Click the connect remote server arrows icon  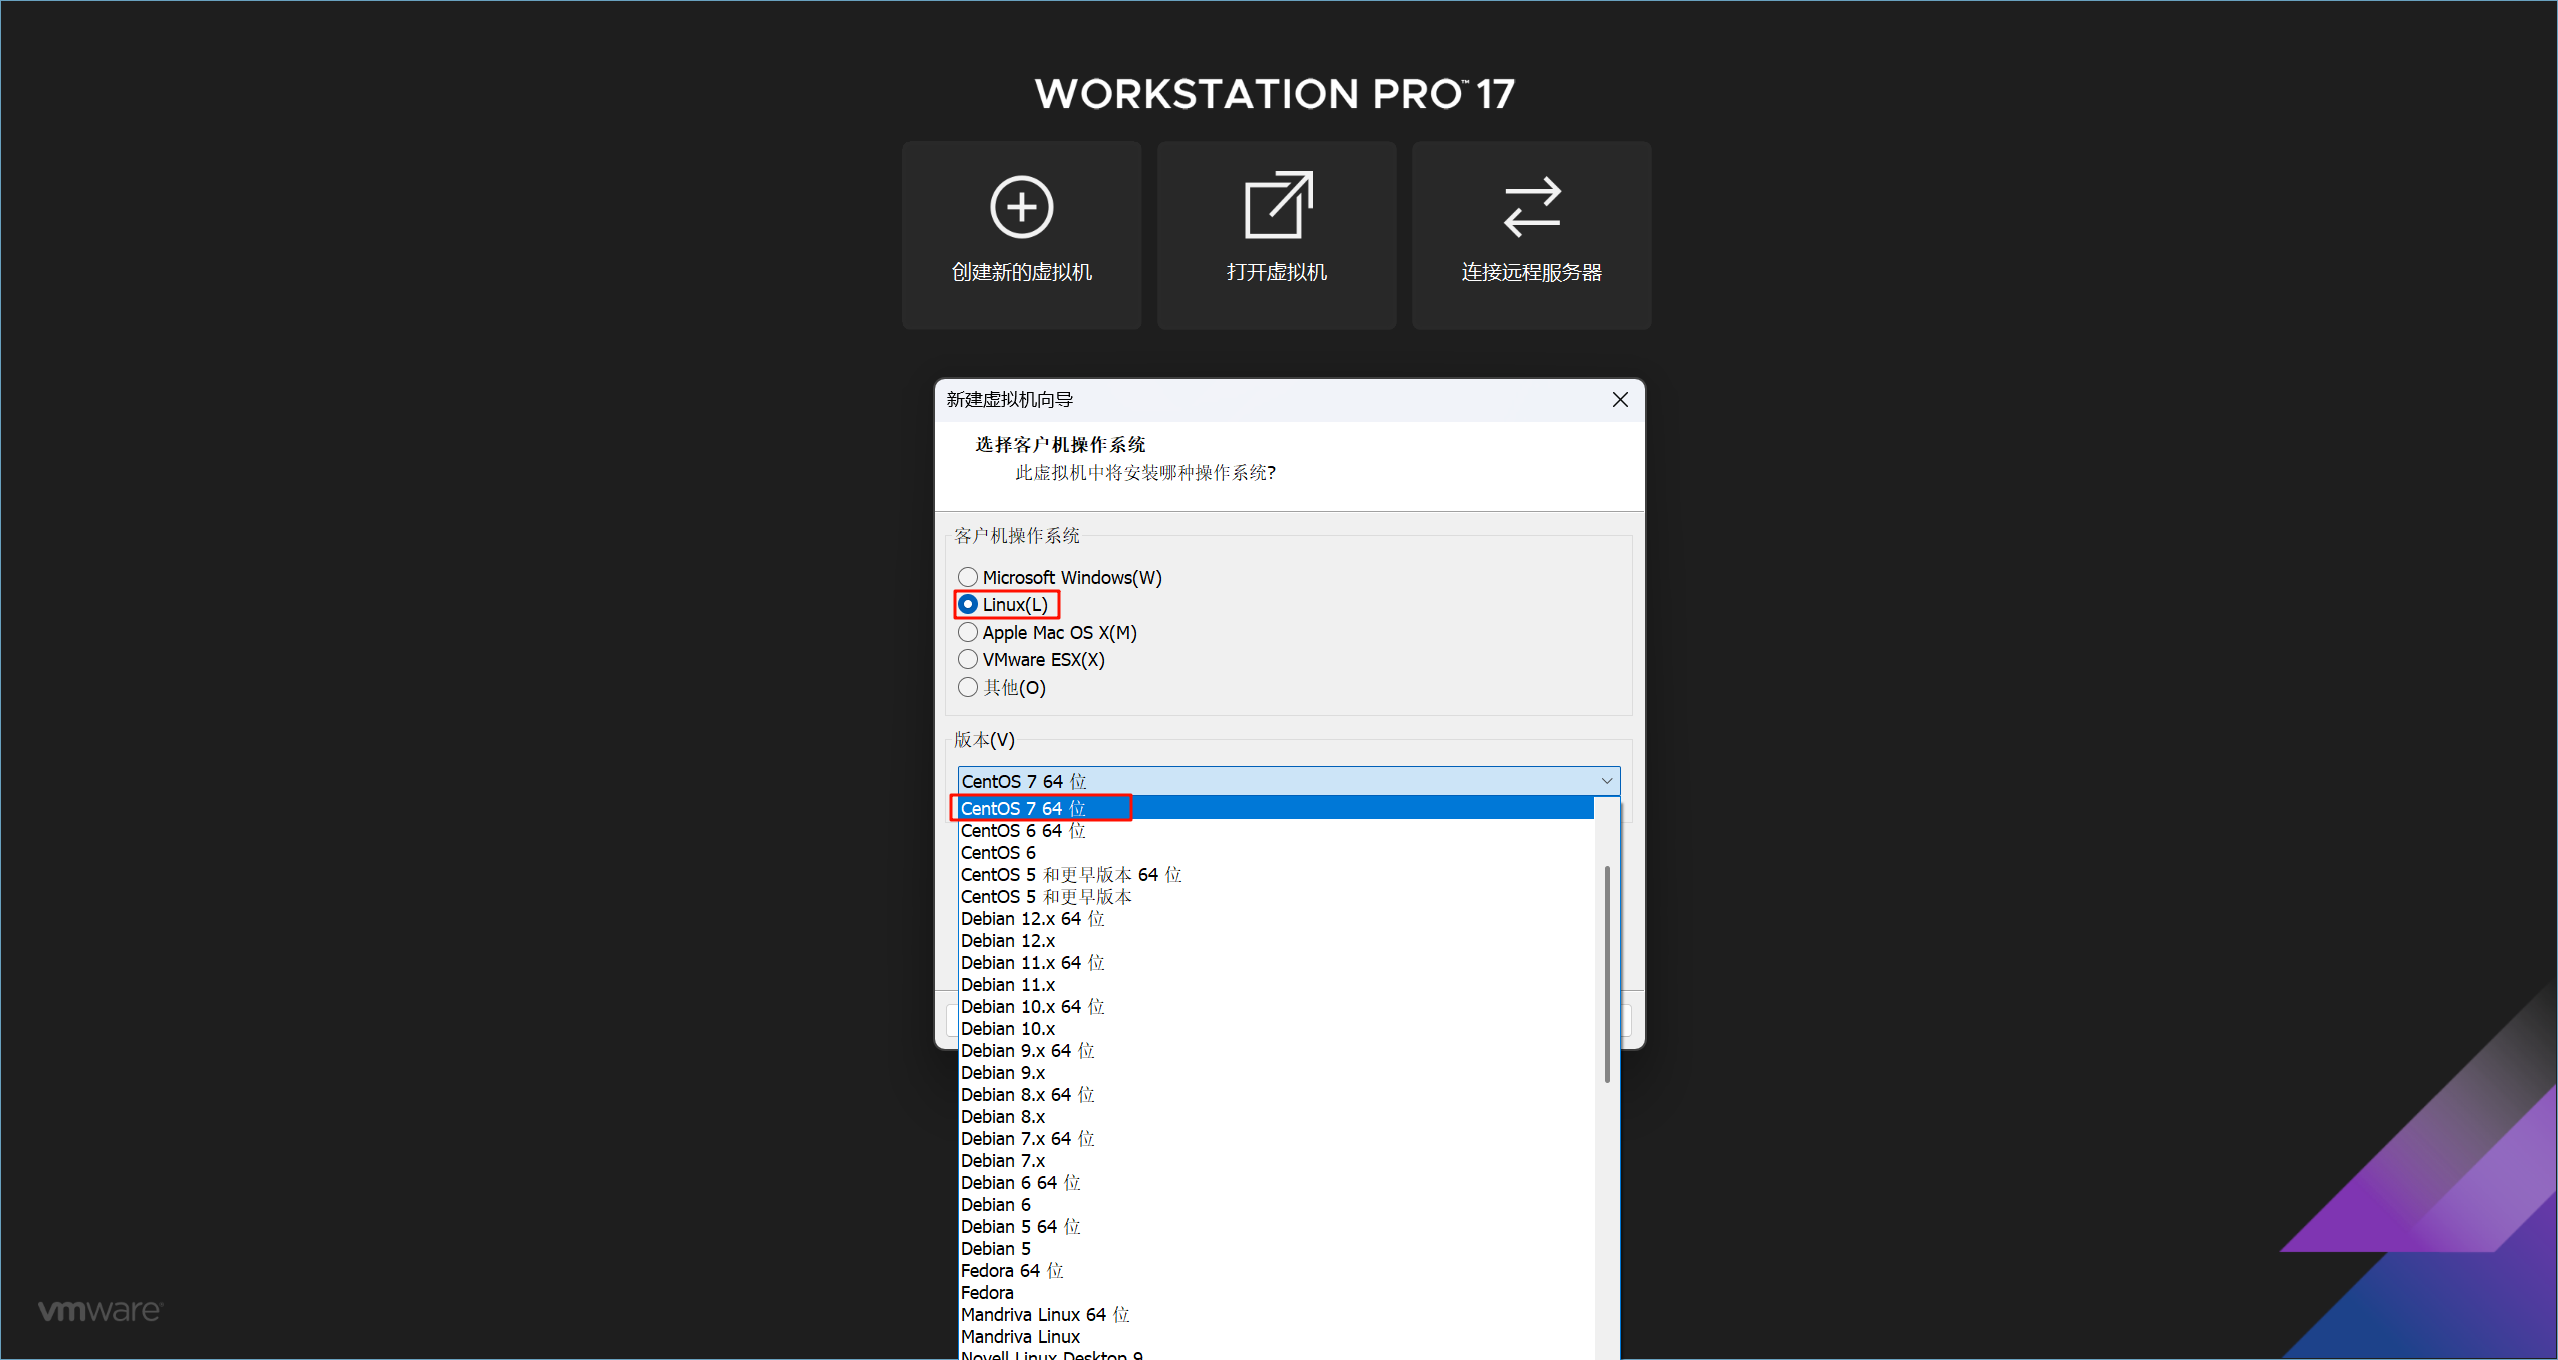click(x=1531, y=207)
